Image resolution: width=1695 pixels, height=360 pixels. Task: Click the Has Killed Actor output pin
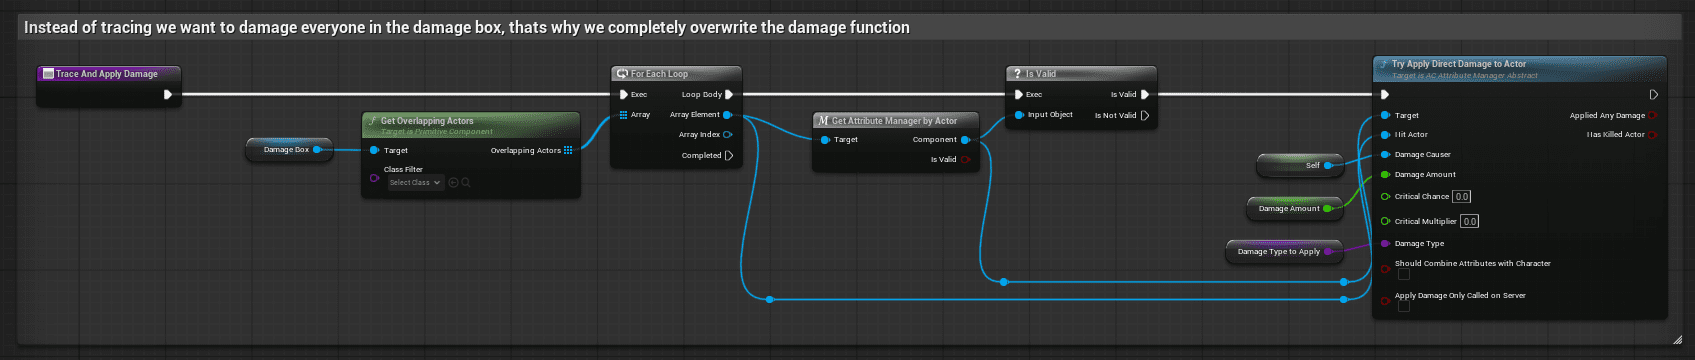coord(1653,134)
